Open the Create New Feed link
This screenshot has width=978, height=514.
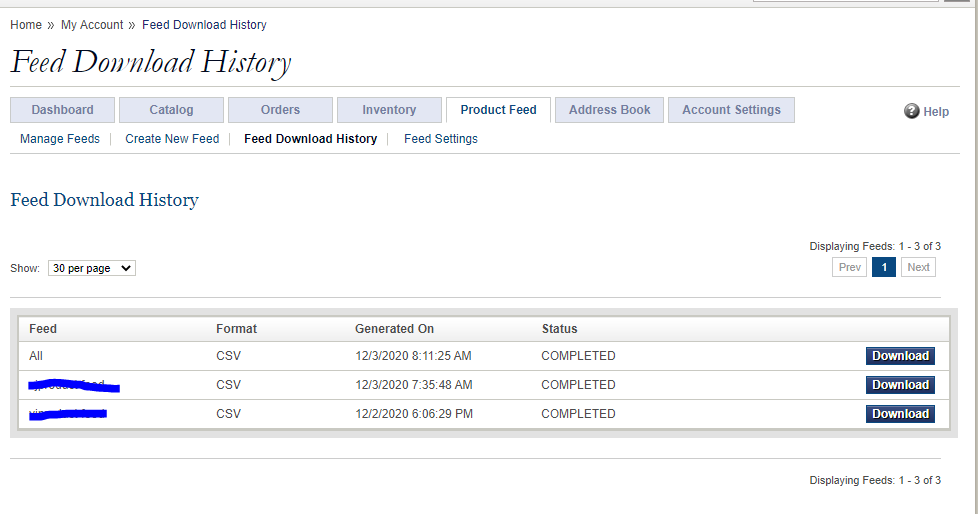pyautogui.click(x=172, y=139)
